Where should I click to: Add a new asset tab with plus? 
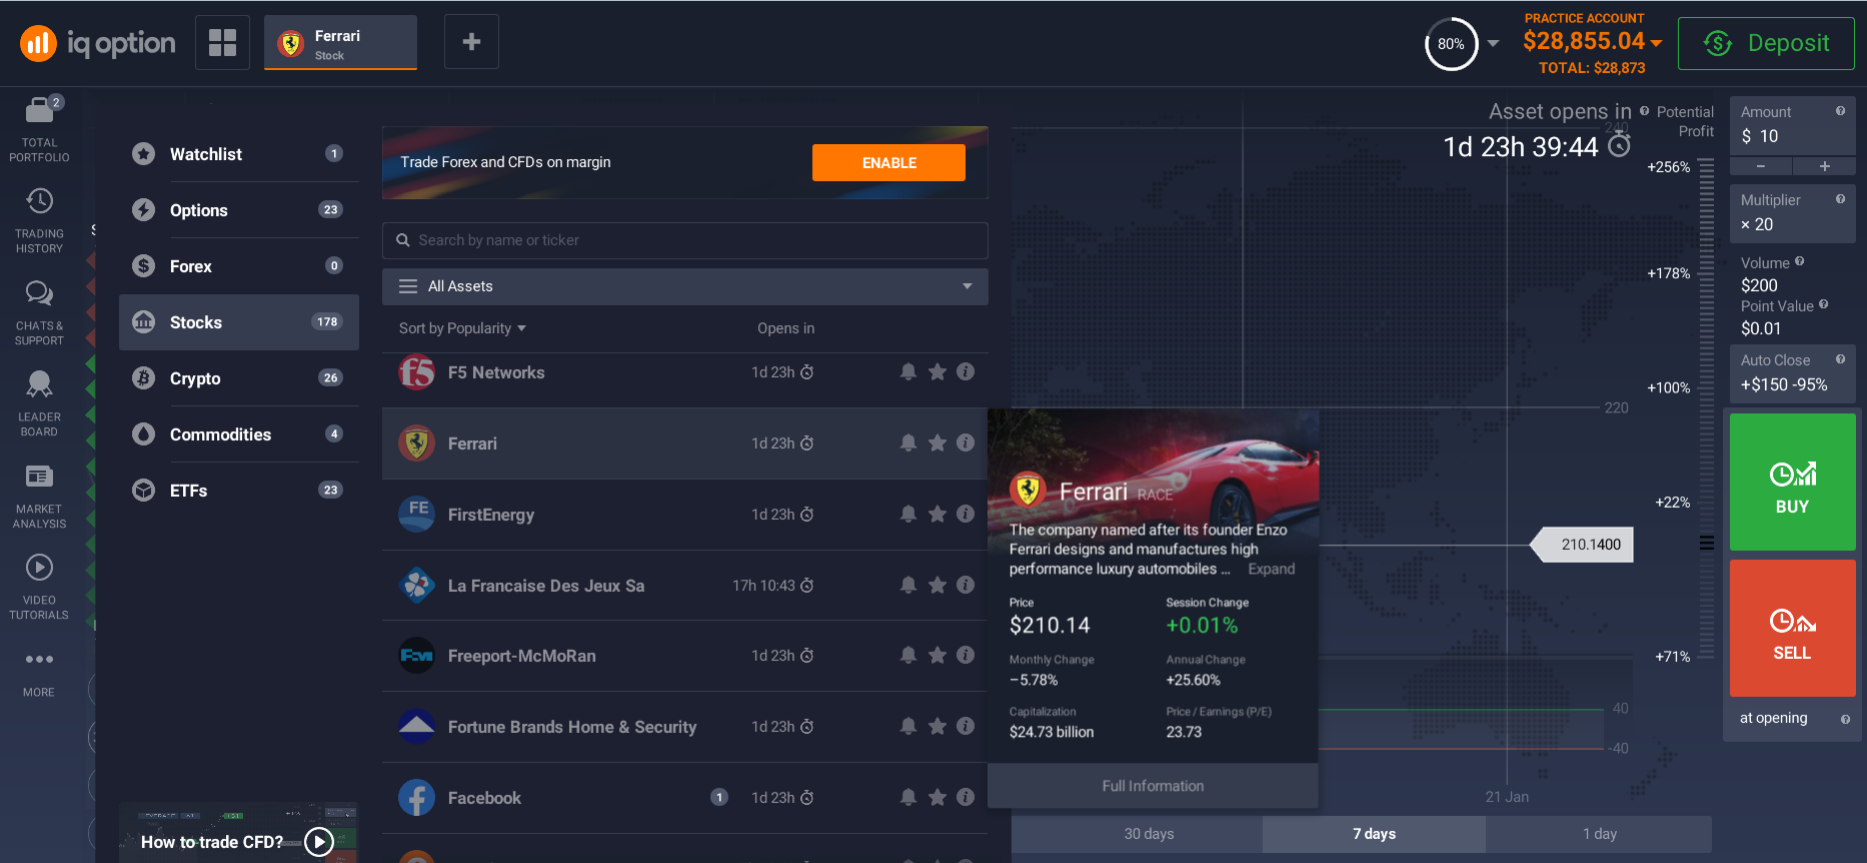click(x=472, y=42)
